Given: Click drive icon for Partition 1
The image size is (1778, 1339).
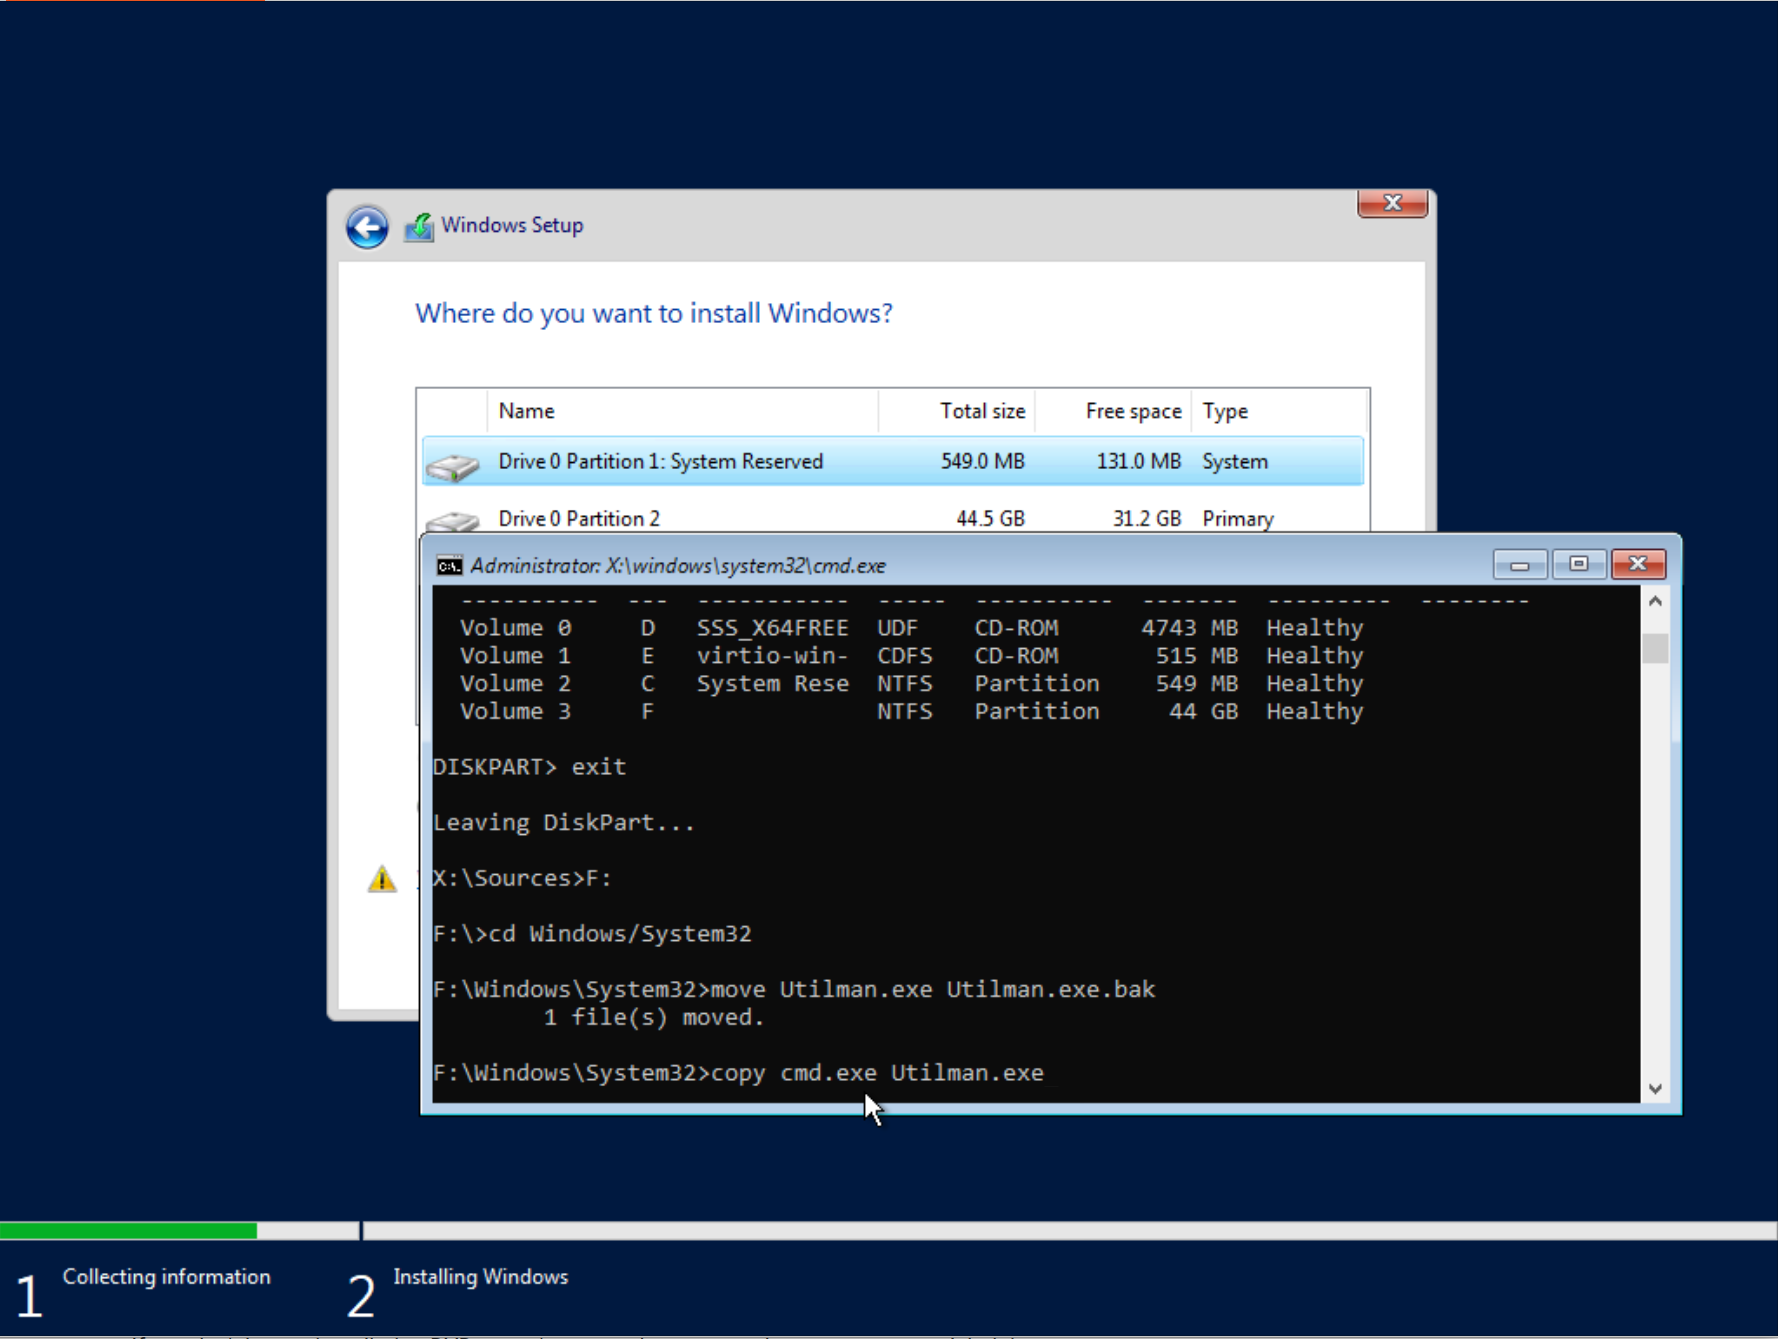Looking at the screenshot, I should click(x=453, y=466).
